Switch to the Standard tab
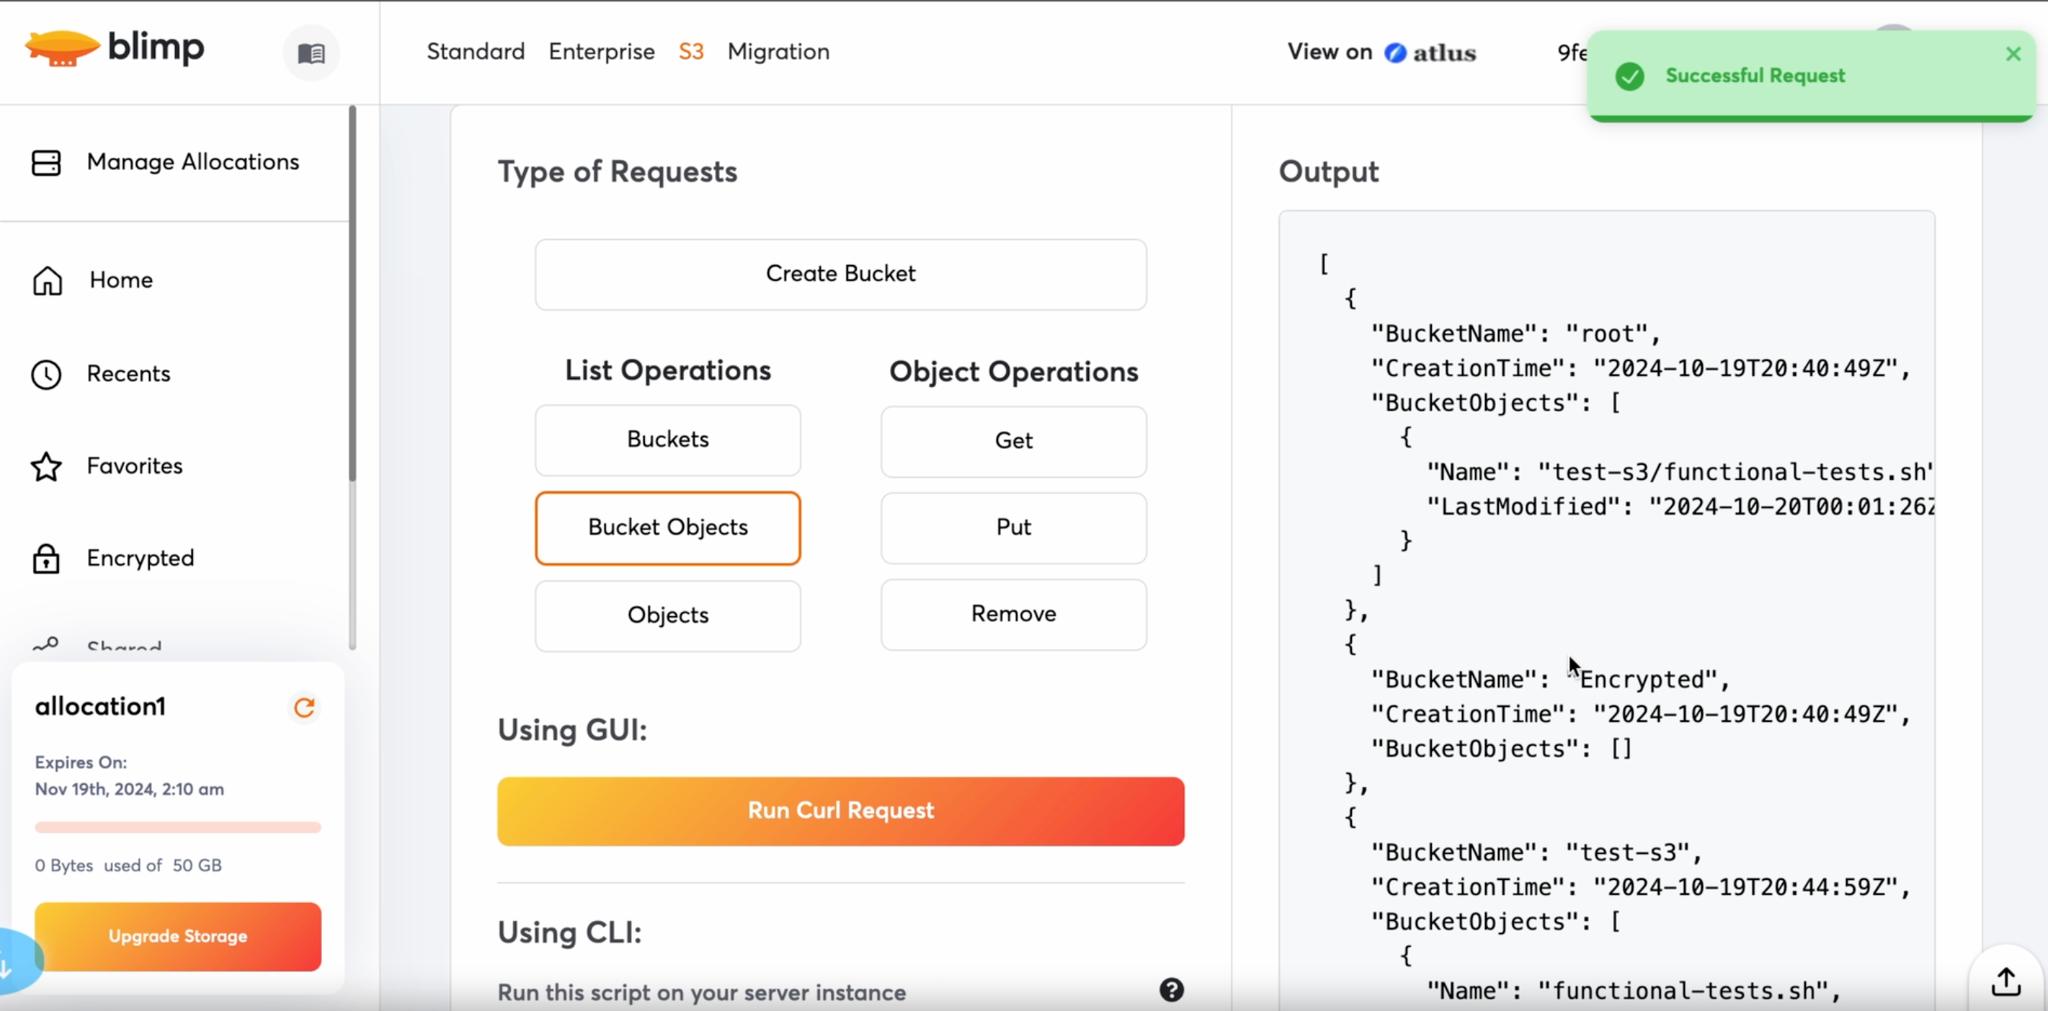This screenshot has width=2048, height=1011. 475,52
